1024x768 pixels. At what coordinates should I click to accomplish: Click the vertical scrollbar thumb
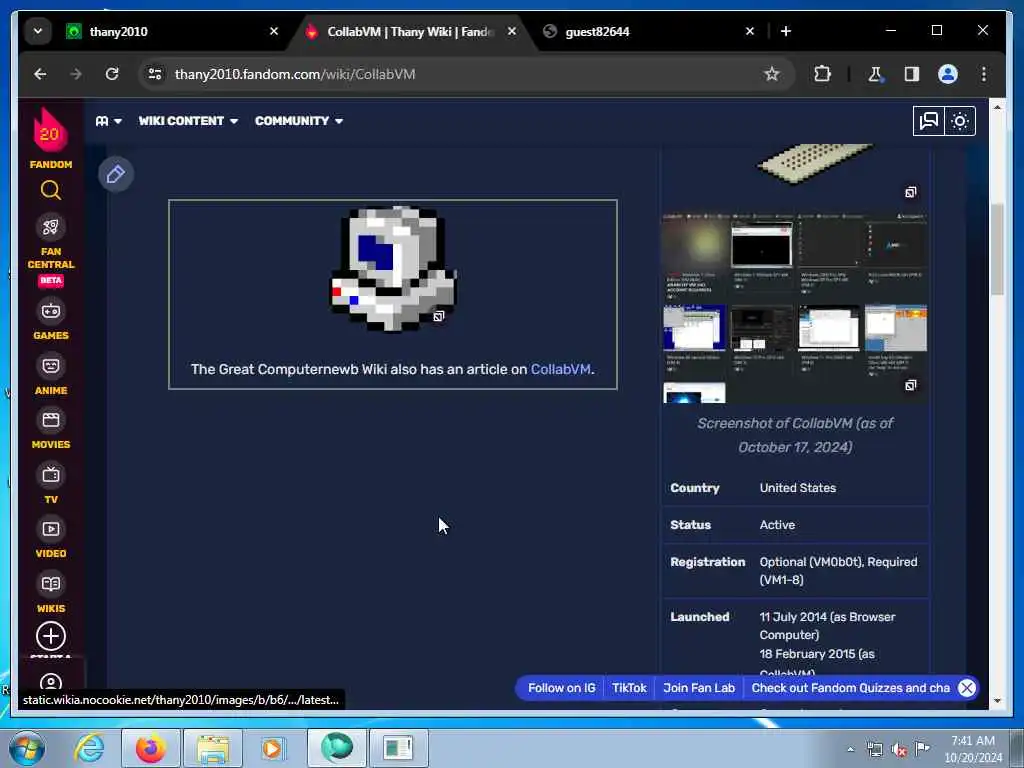click(x=997, y=249)
